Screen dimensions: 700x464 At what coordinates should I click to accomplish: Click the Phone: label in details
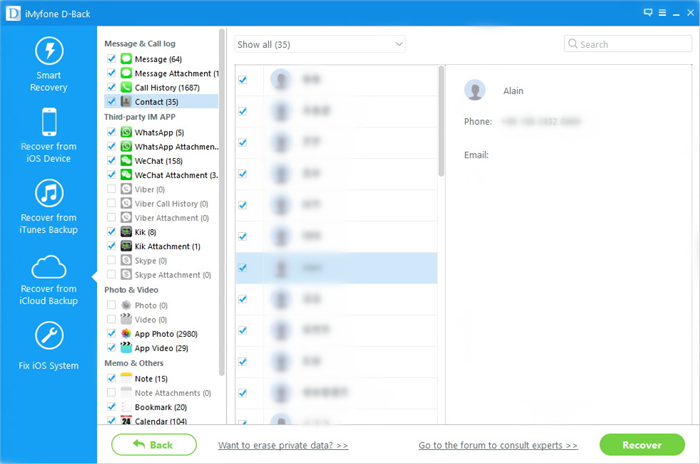pos(478,121)
